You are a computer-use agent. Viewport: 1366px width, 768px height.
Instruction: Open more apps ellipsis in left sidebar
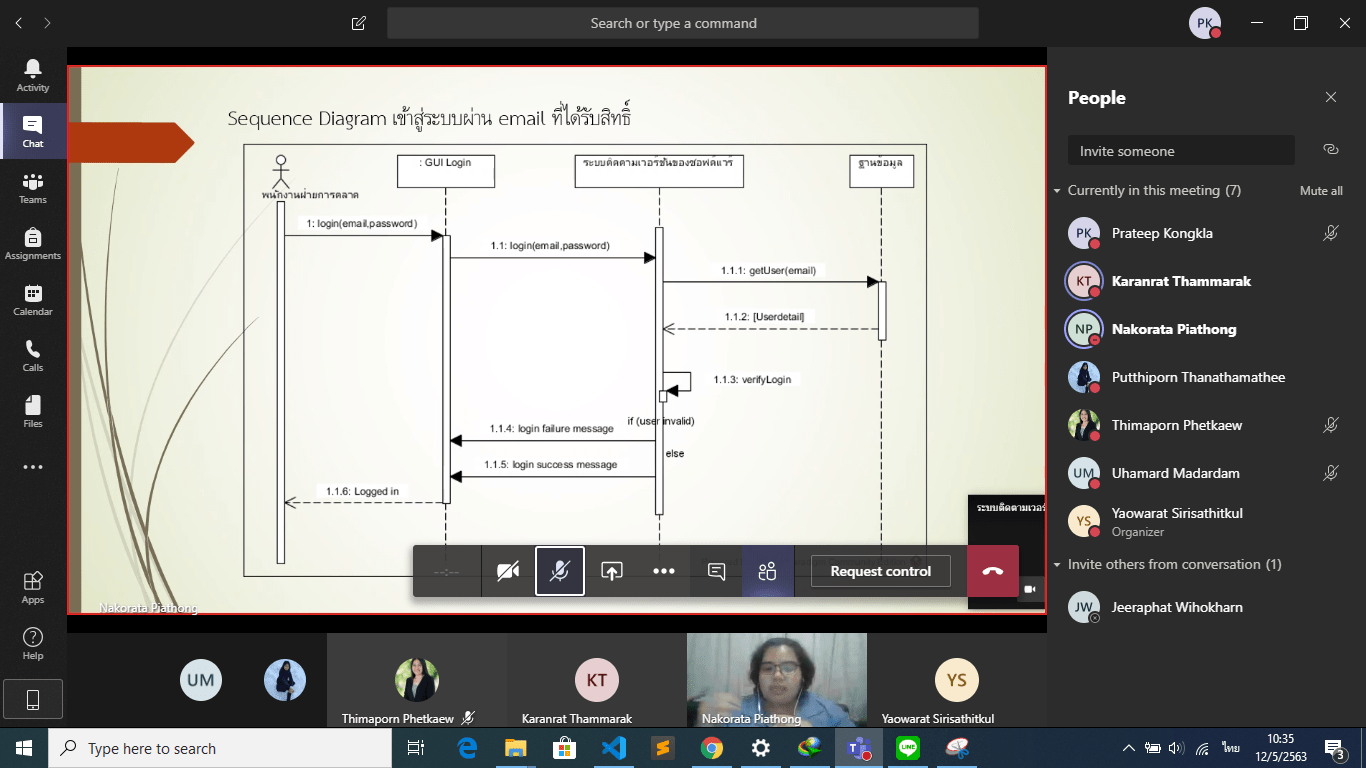[x=33, y=467]
